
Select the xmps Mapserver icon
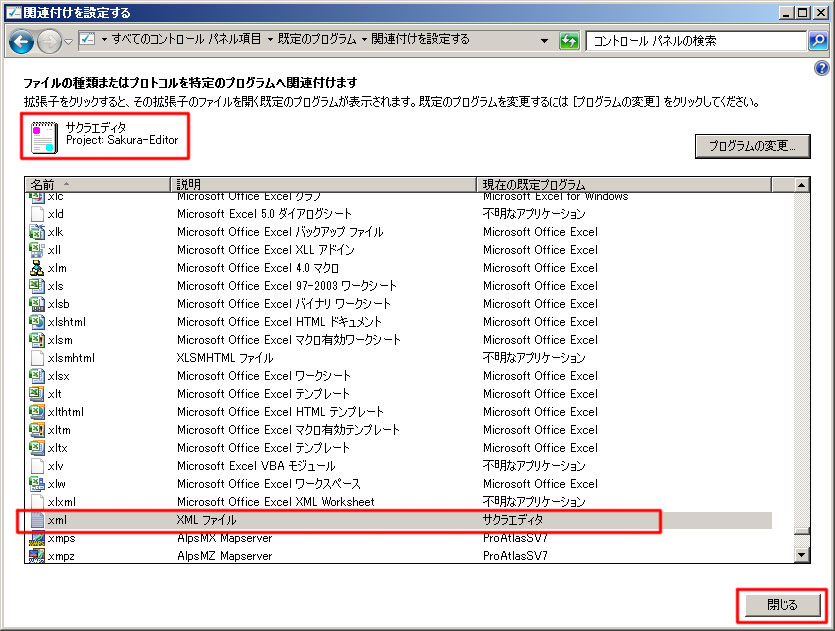(37, 538)
